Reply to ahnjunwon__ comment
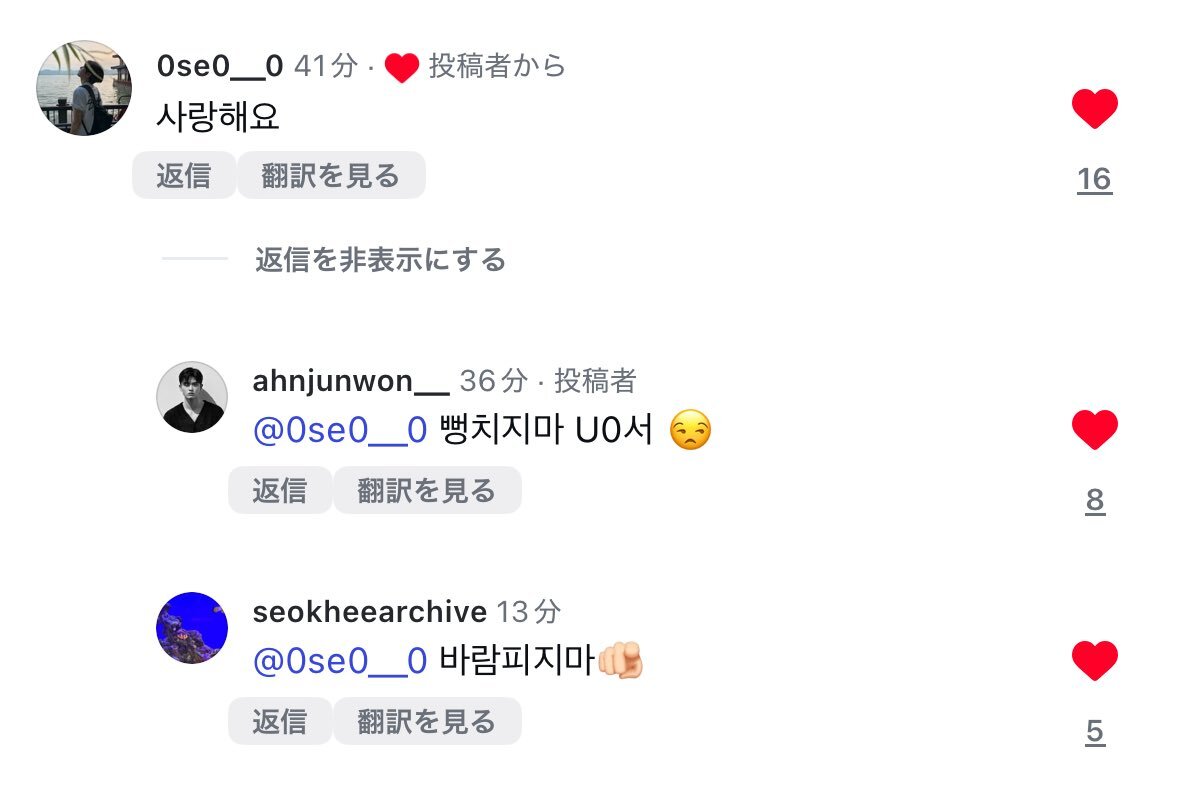The height and width of the screenshot is (787, 1179). pos(280,490)
